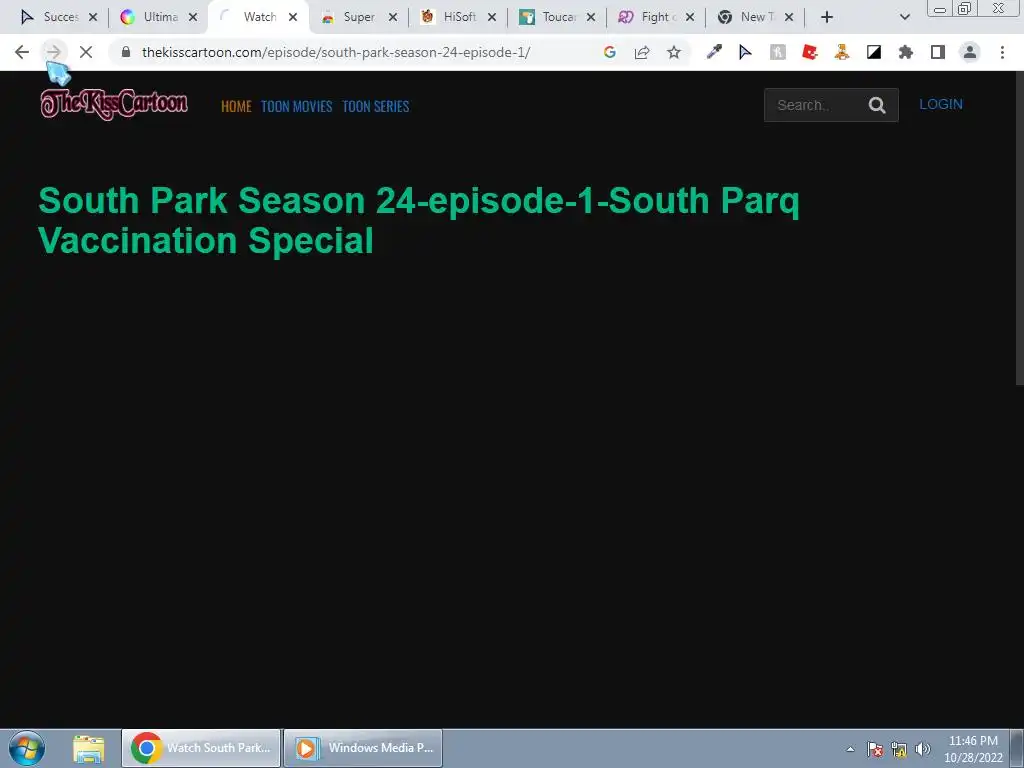Screen dimensions: 1024x768
Task: Close the HiSoft tab
Action: (492, 17)
